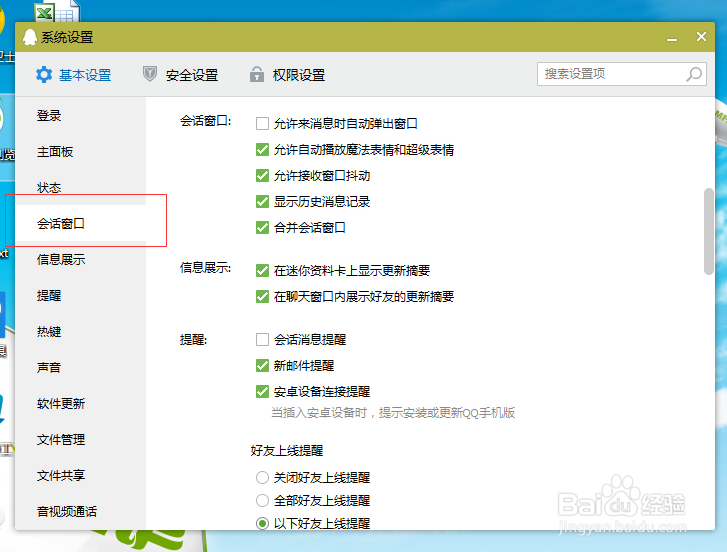Click the 信息展示: section heading
The height and width of the screenshot is (552, 727).
[x=205, y=268]
